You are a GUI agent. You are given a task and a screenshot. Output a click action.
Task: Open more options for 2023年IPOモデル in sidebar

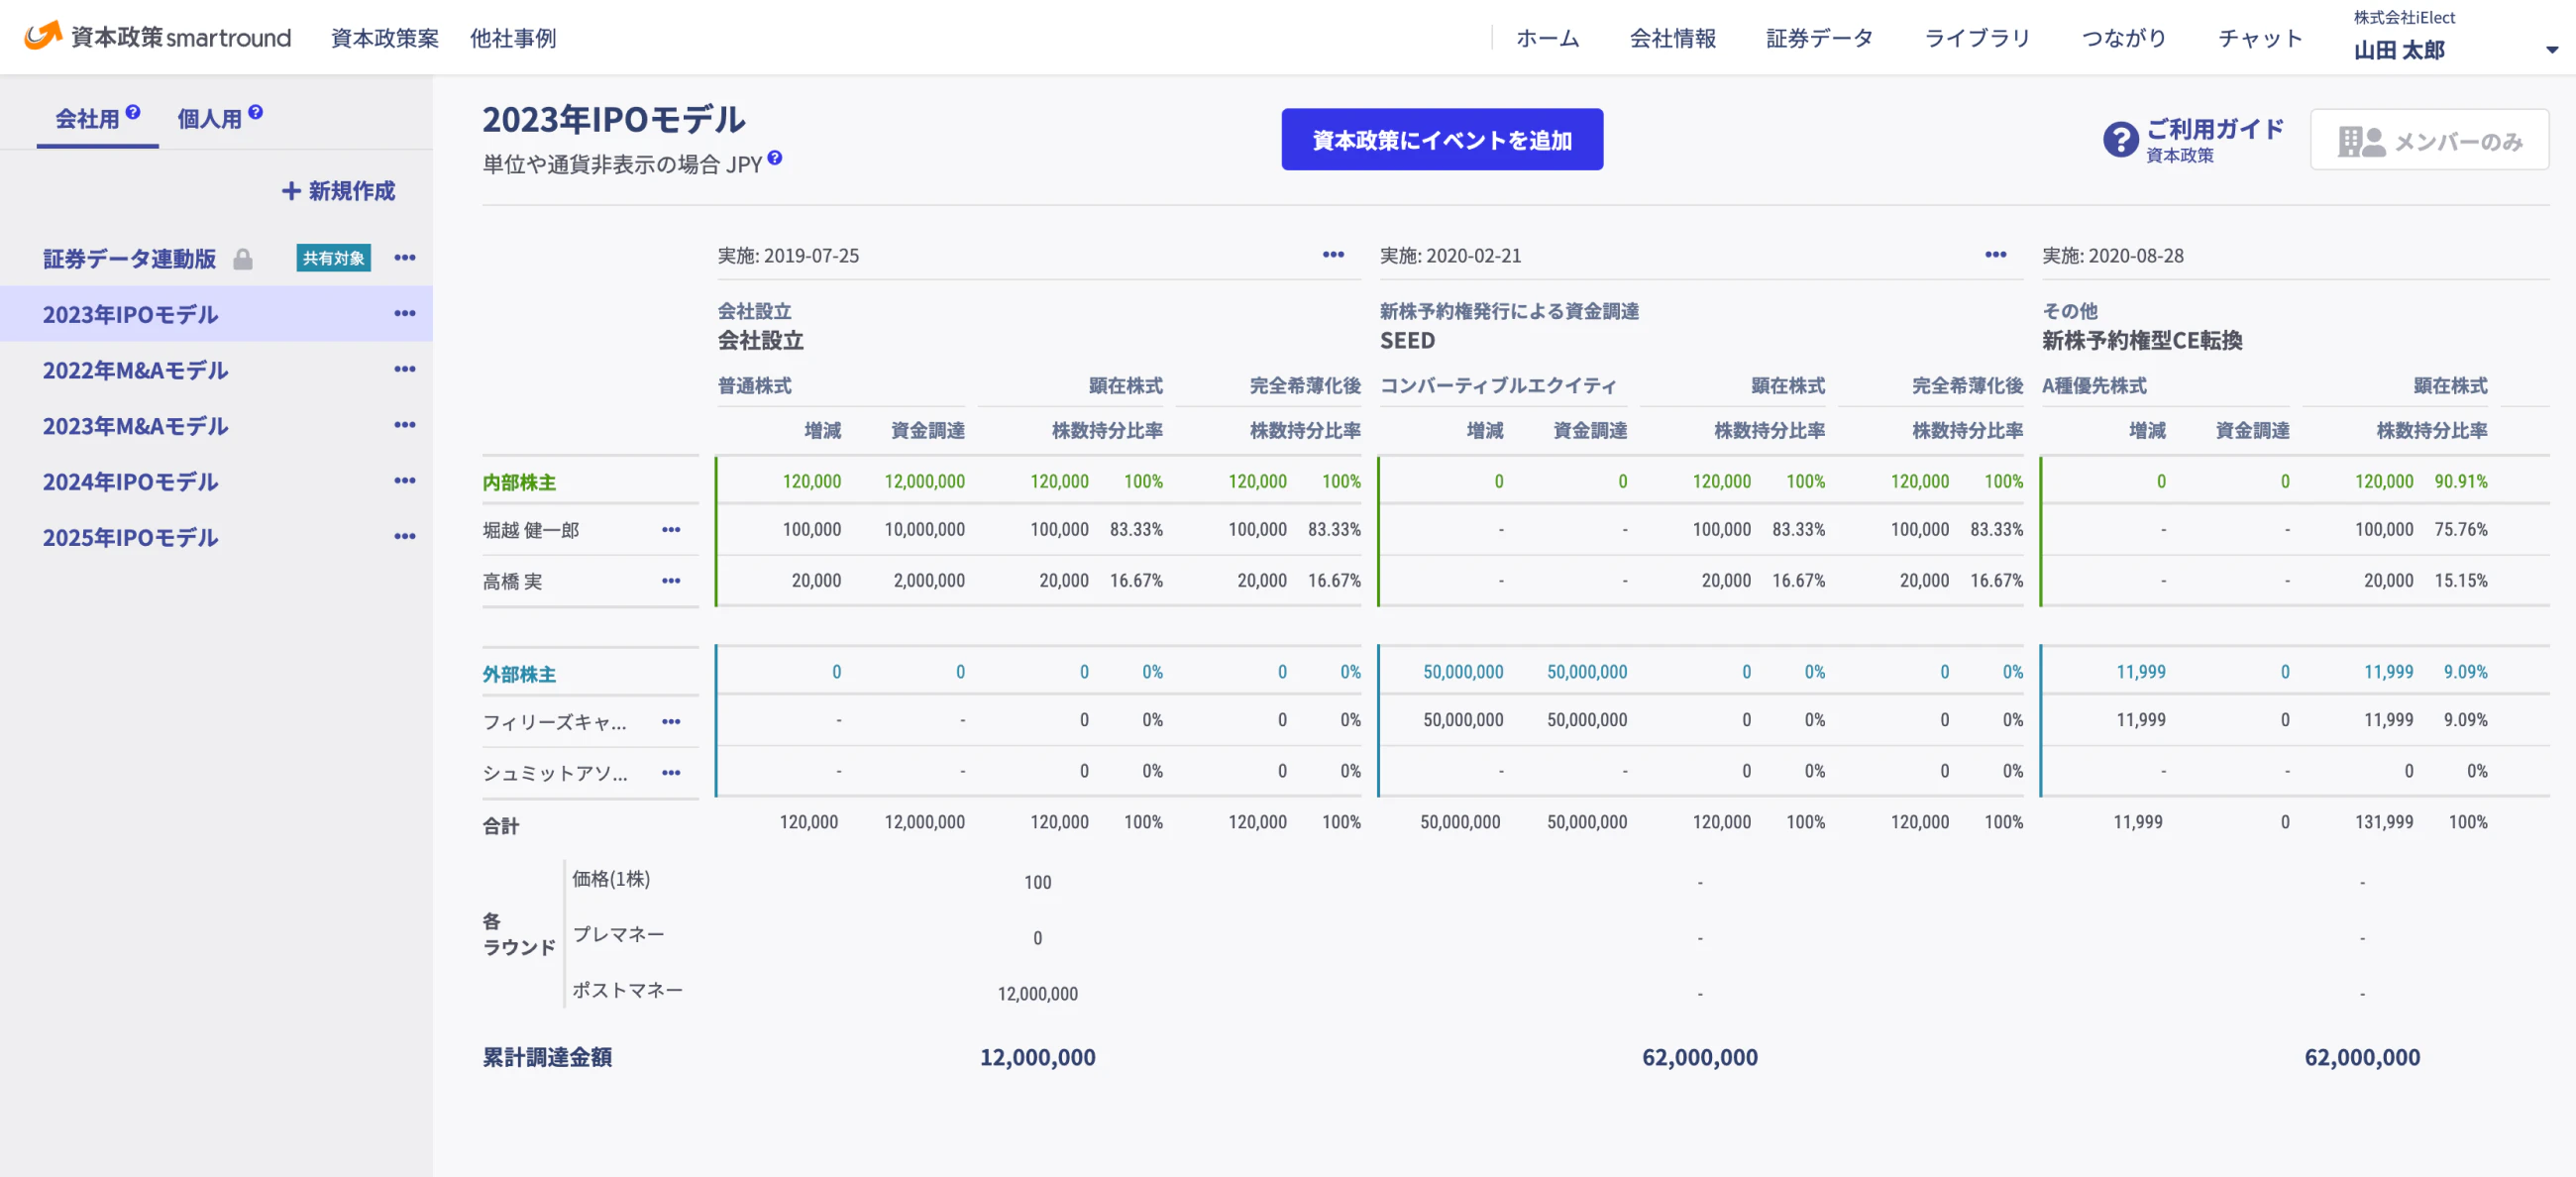pos(404,314)
